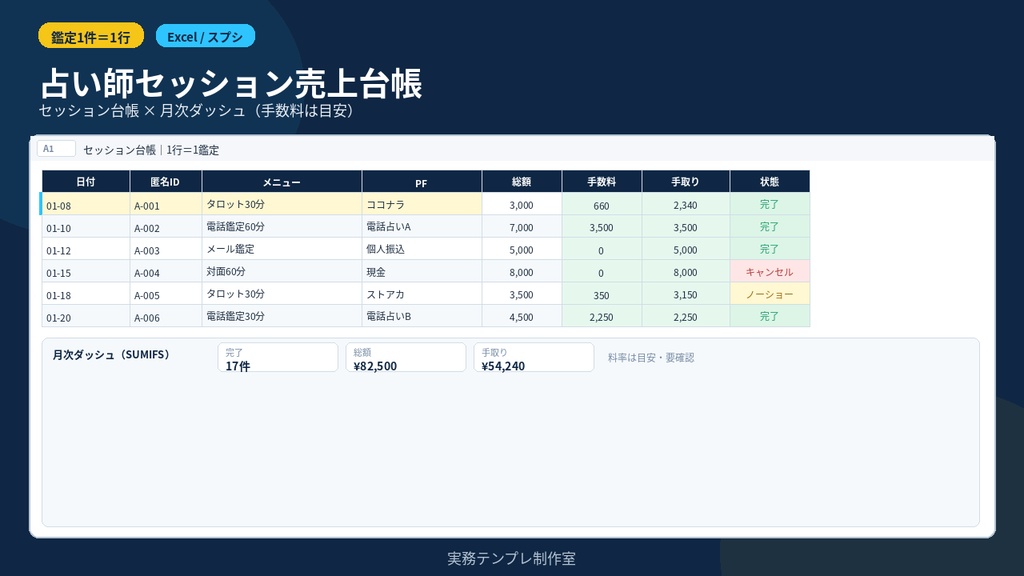Click the 占い師セッション売上台帳 title

point(231,83)
